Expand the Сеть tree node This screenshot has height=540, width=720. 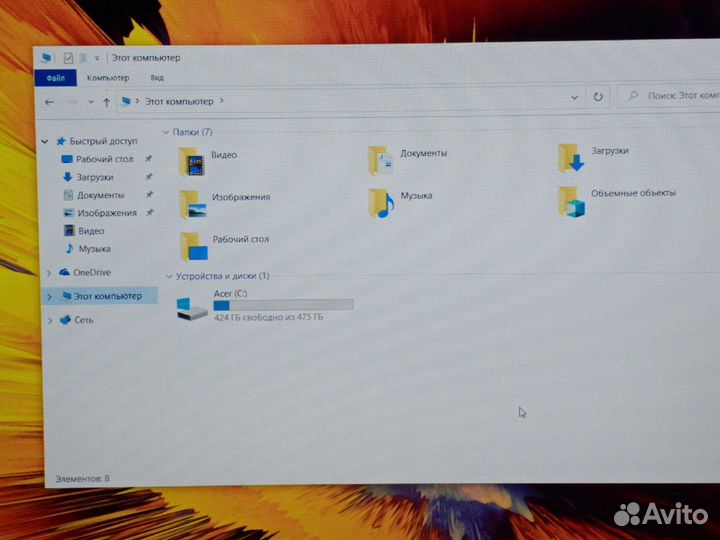[50, 321]
